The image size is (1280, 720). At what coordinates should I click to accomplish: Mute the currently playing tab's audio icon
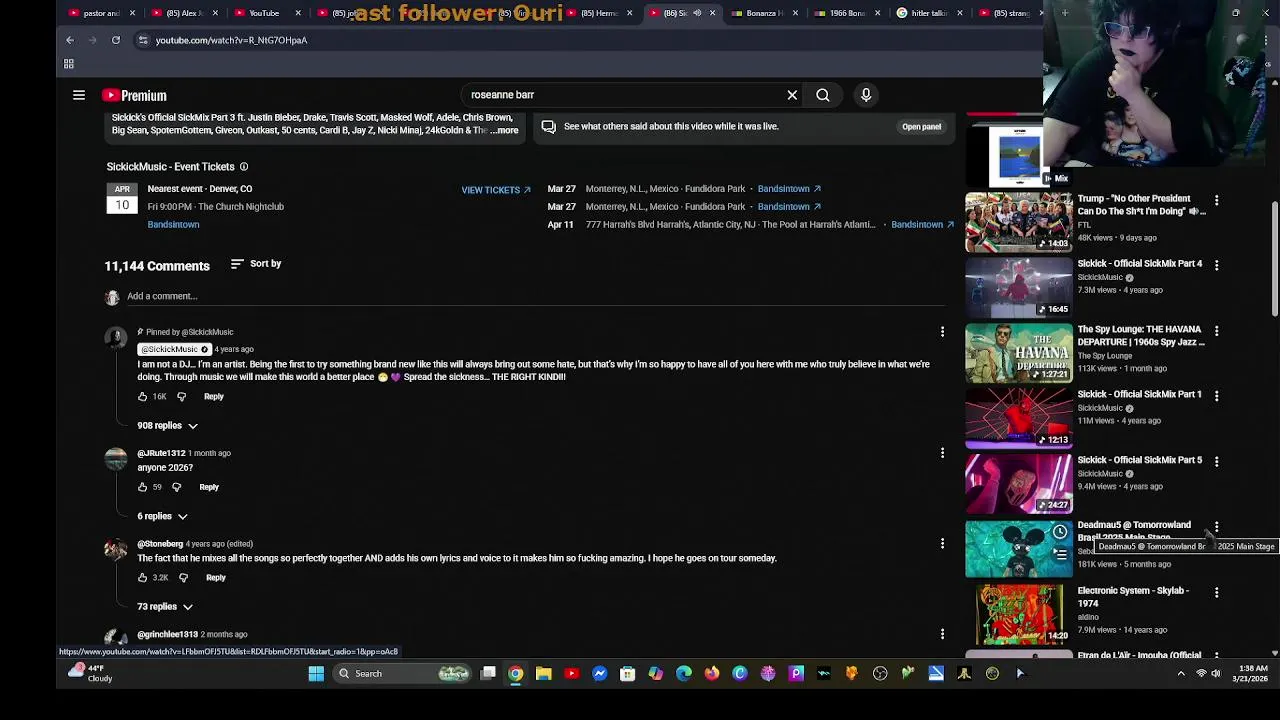(697, 13)
